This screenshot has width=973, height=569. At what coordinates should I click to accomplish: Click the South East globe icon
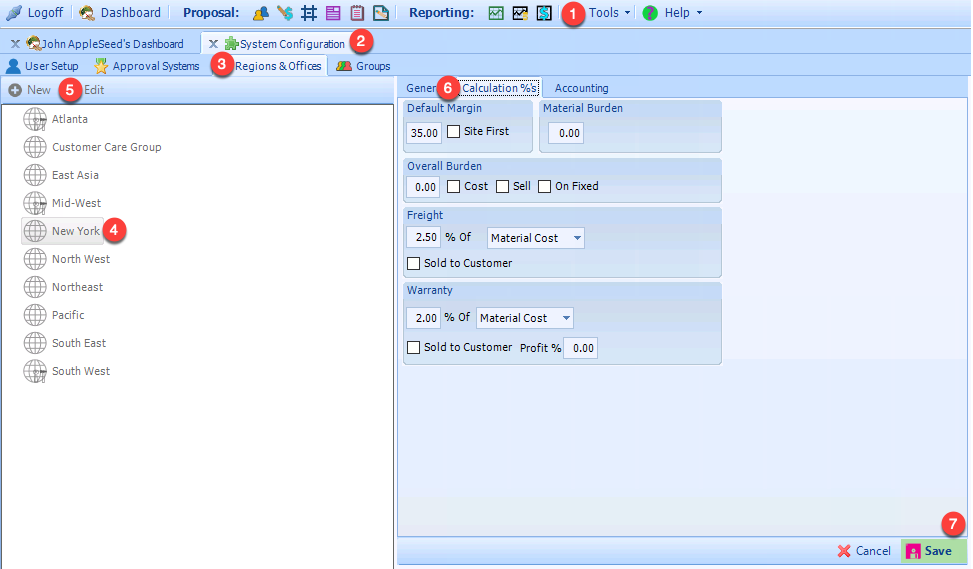pos(35,343)
